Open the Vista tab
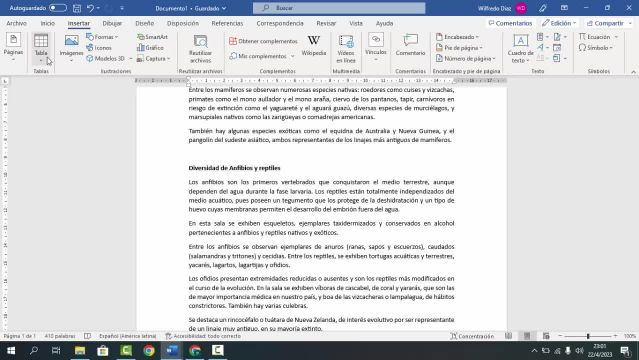 coord(356,23)
